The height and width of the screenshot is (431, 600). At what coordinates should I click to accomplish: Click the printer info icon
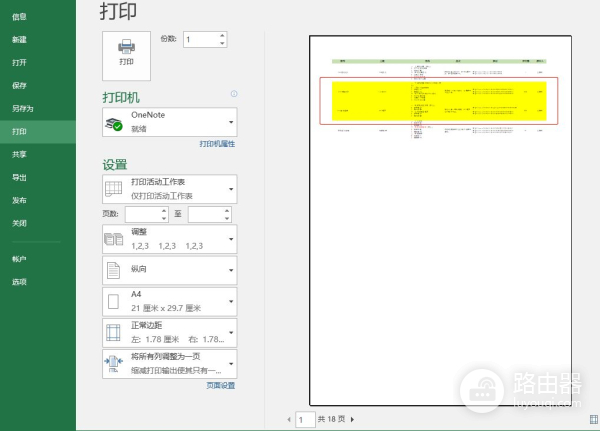click(234, 94)
